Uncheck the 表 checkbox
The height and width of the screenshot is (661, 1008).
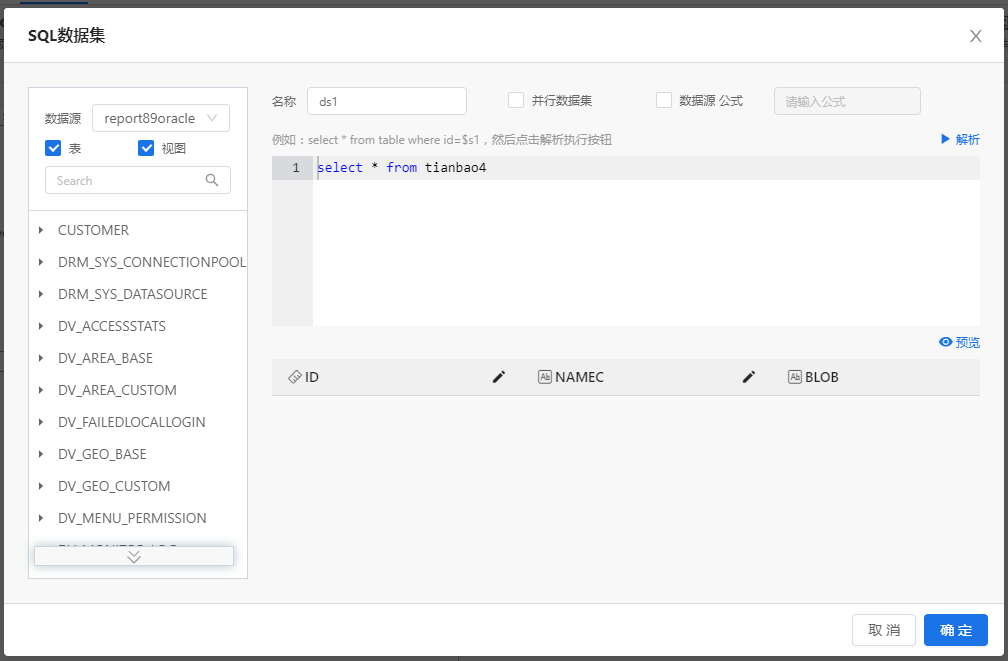(53, 149)
